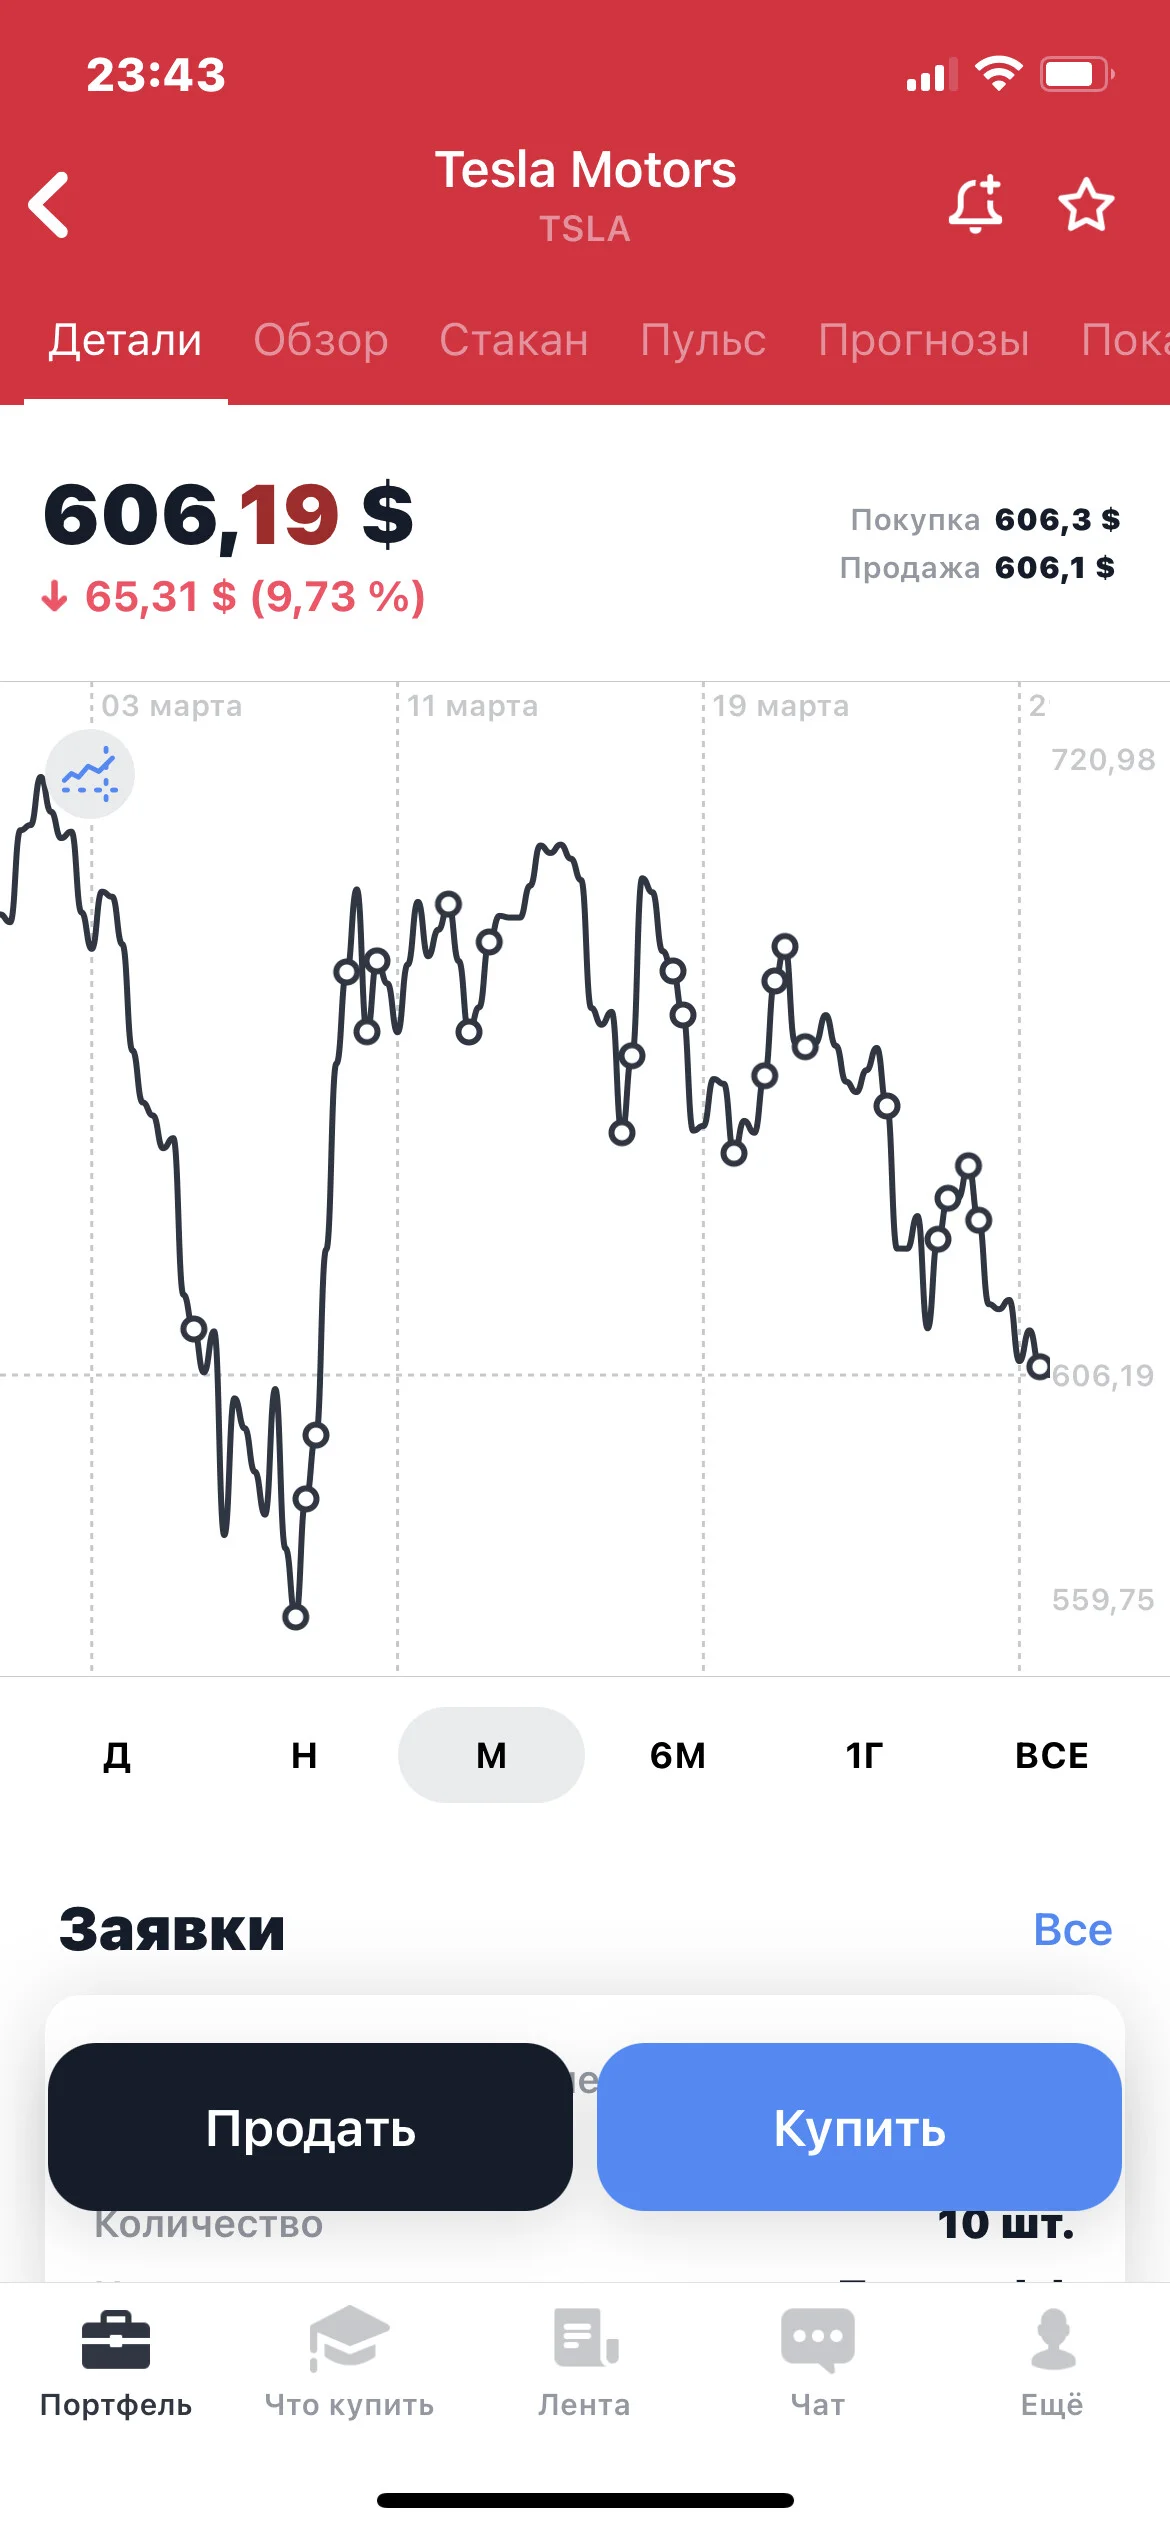Add price alert with bell icon
Screen dimensions: 1170x2532
click(x=976, y=204)
